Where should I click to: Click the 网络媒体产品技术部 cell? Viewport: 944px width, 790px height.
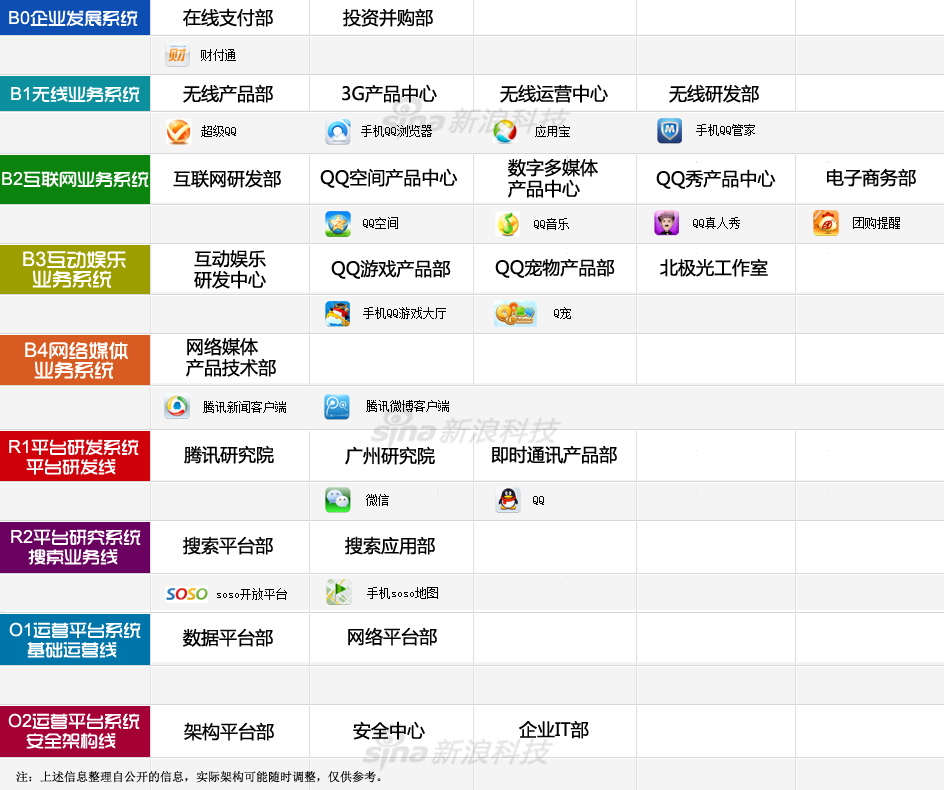point(229,360)
